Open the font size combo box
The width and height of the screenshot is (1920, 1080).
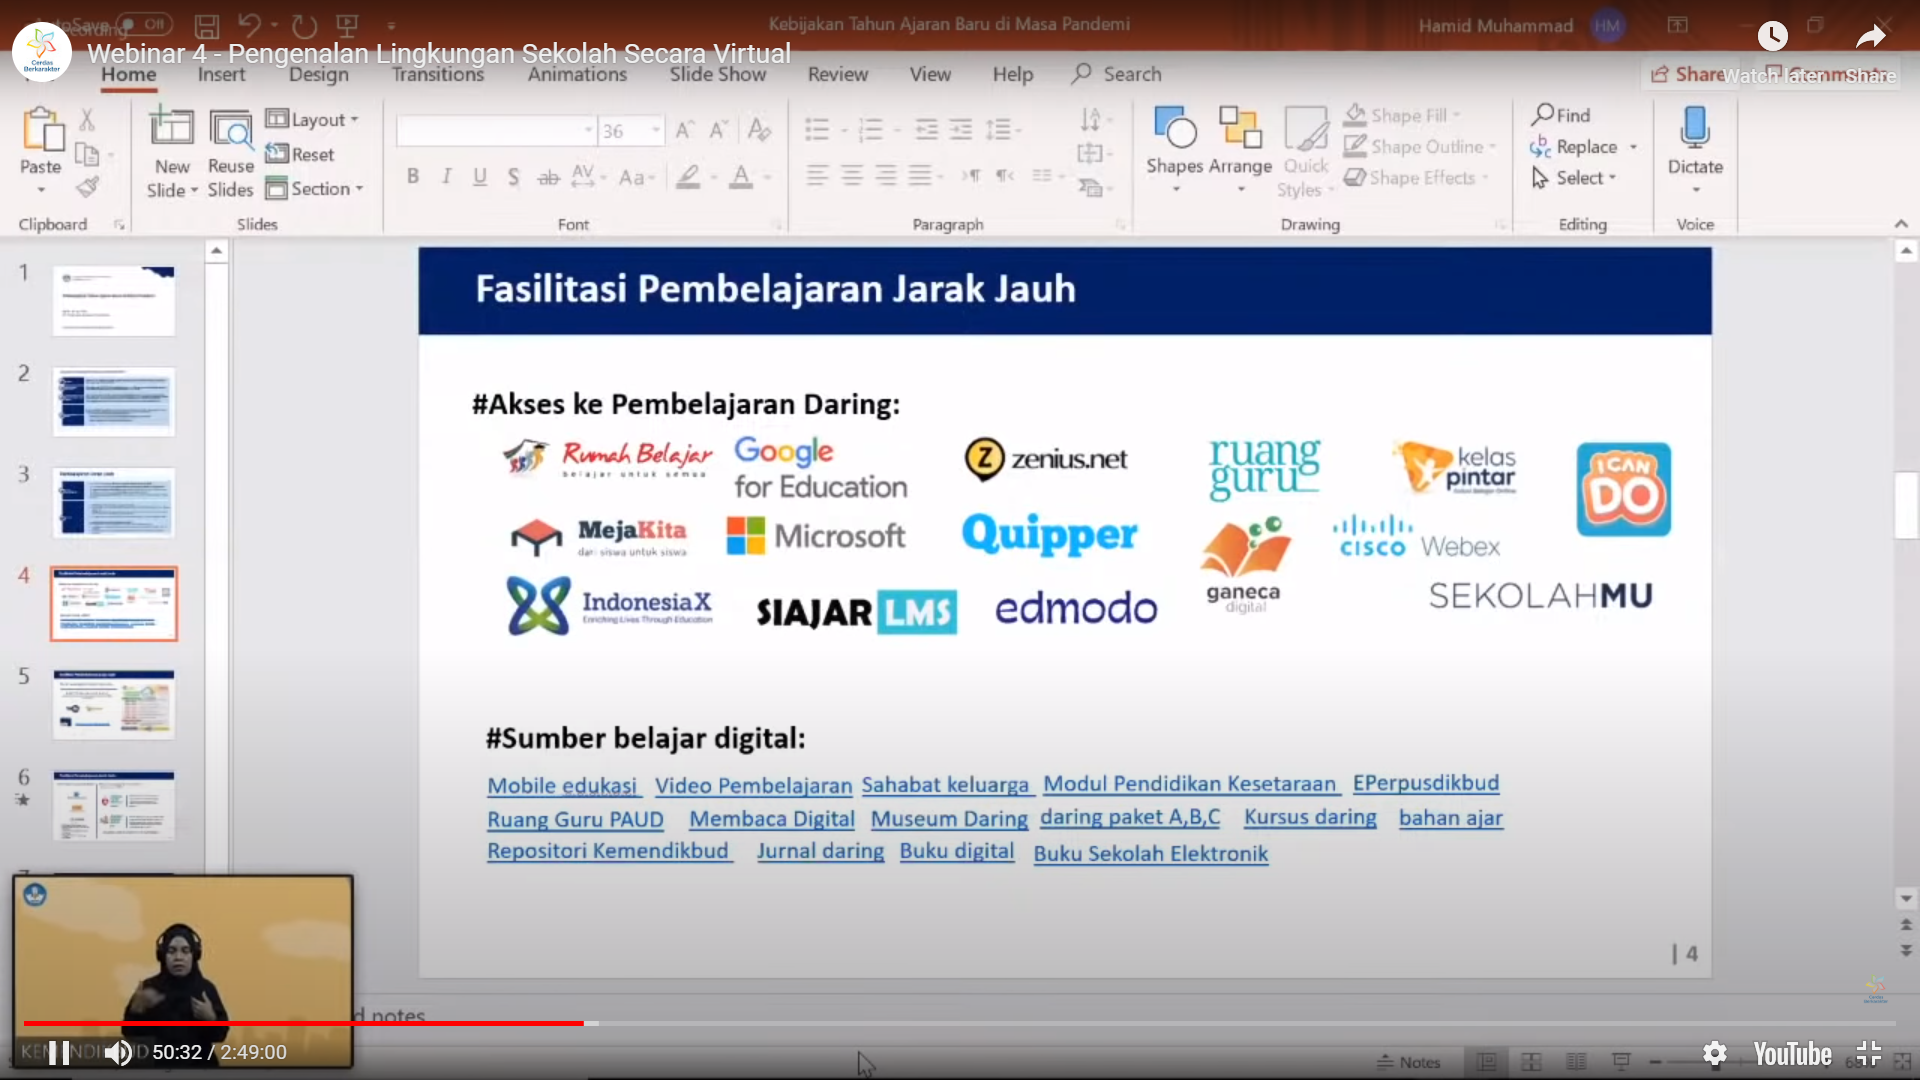[x=630, y=131]
